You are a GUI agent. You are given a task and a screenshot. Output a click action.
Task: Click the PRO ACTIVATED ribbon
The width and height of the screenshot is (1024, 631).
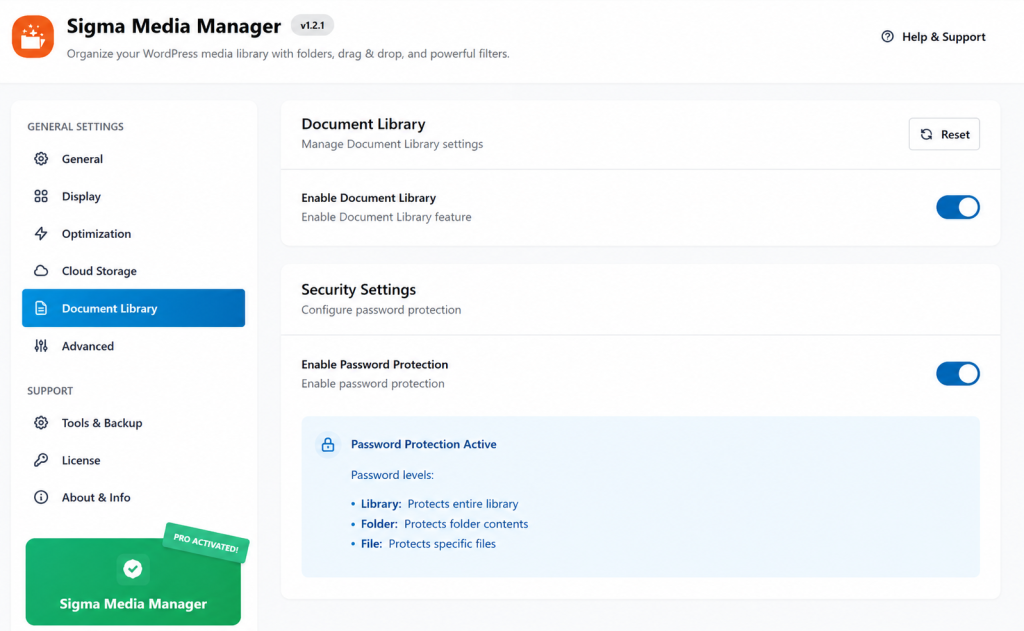pyautogui.click(x=206, y=543)
